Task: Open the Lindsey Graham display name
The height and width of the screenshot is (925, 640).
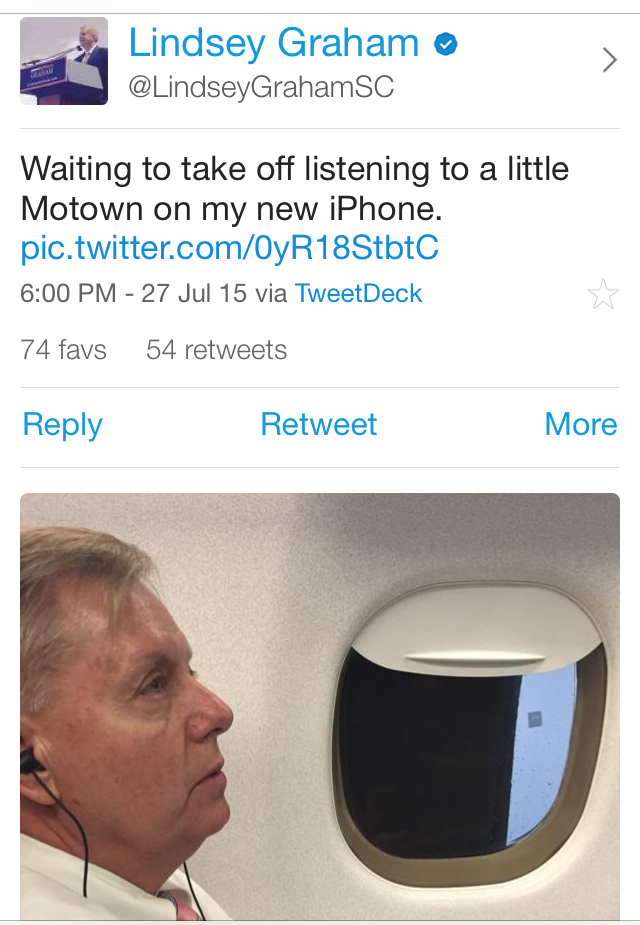Action: pos(273,43)
